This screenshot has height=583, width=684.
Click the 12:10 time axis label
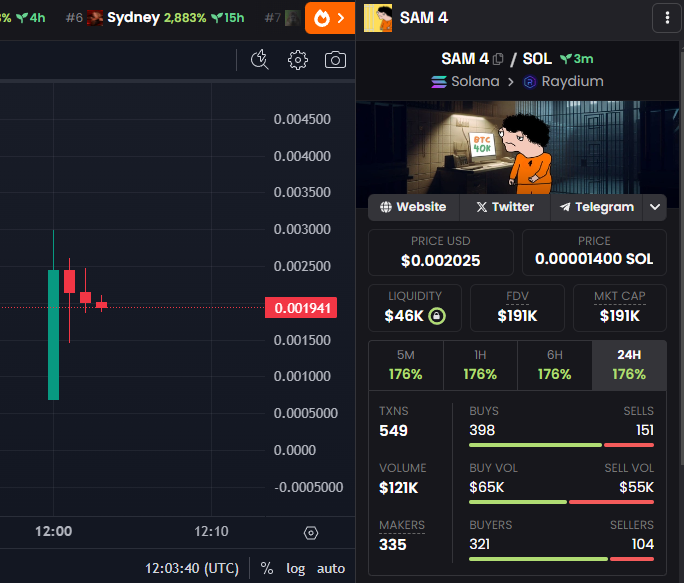pos(211,532)
